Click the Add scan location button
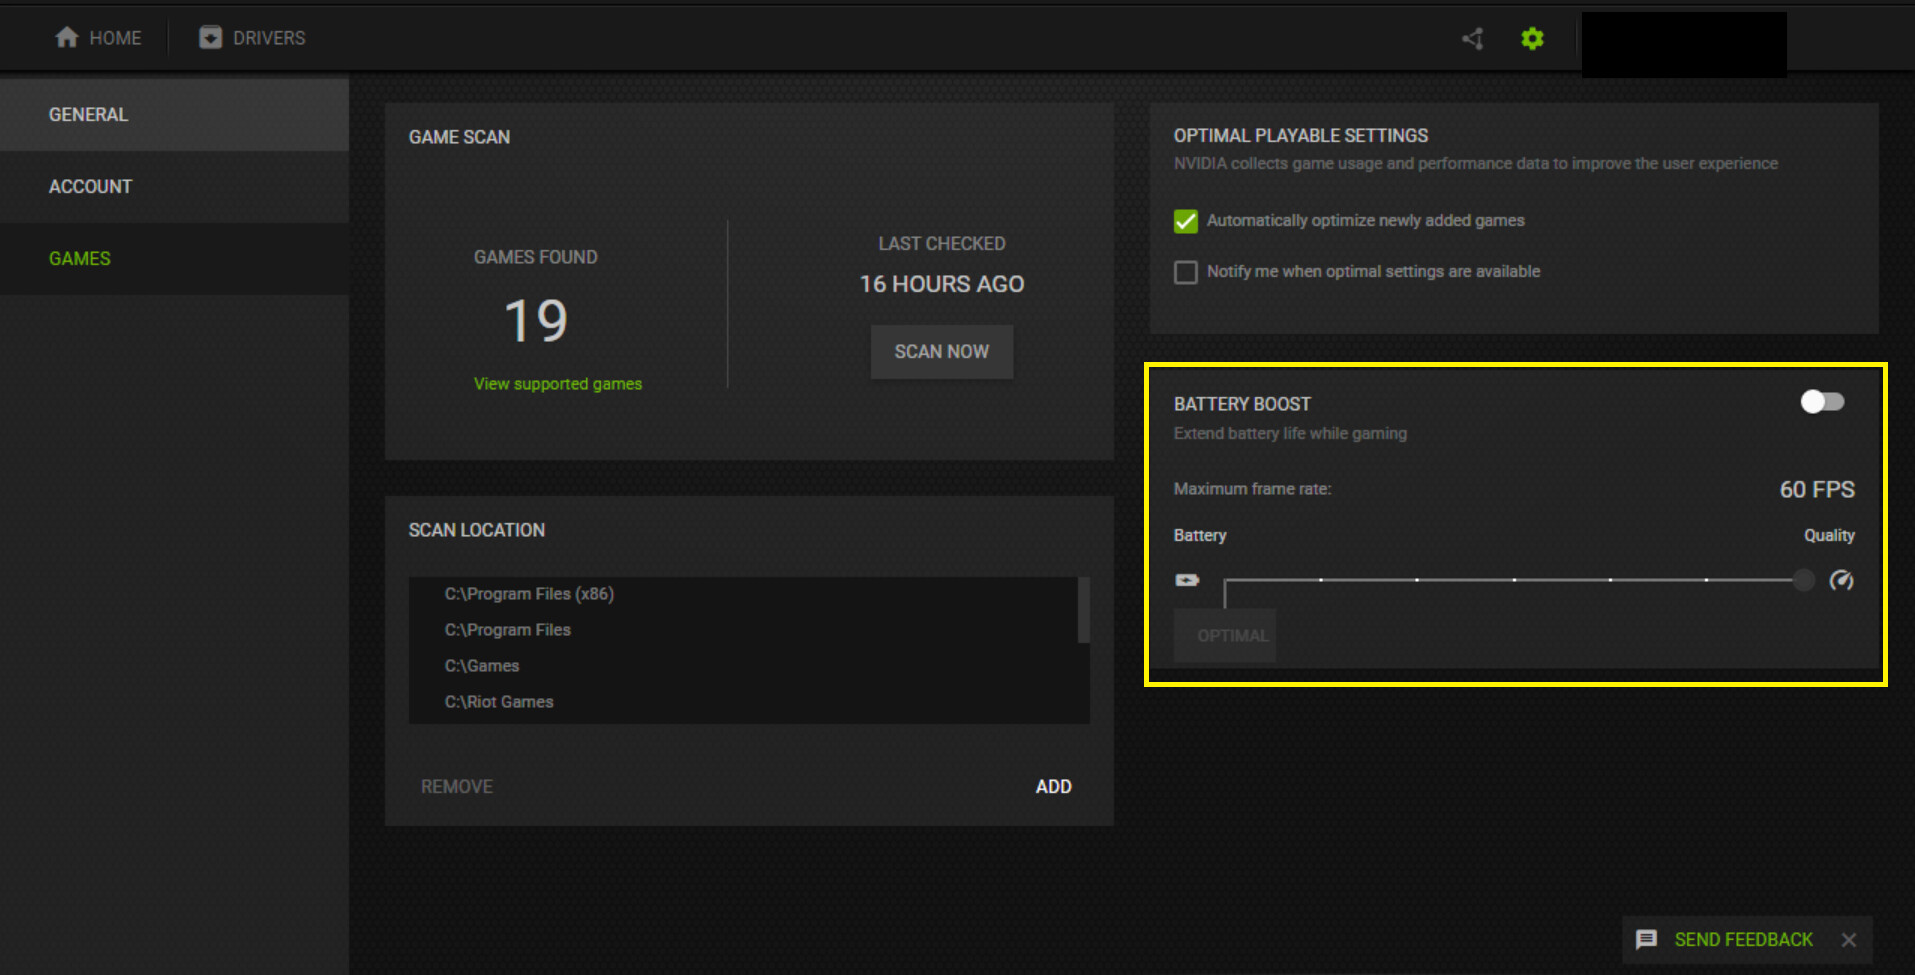The height and width of the screenshot is (975, 1915). coord(1053,787)
